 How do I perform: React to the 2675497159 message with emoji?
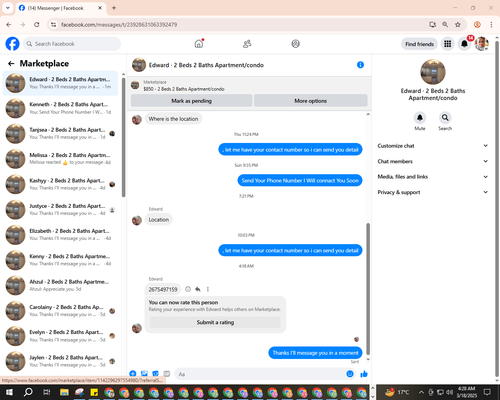coord(188,289)
